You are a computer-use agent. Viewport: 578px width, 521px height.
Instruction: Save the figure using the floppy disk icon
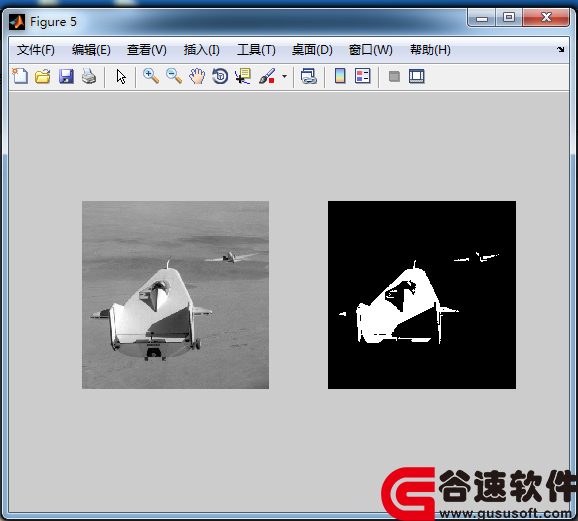(66, 76)
